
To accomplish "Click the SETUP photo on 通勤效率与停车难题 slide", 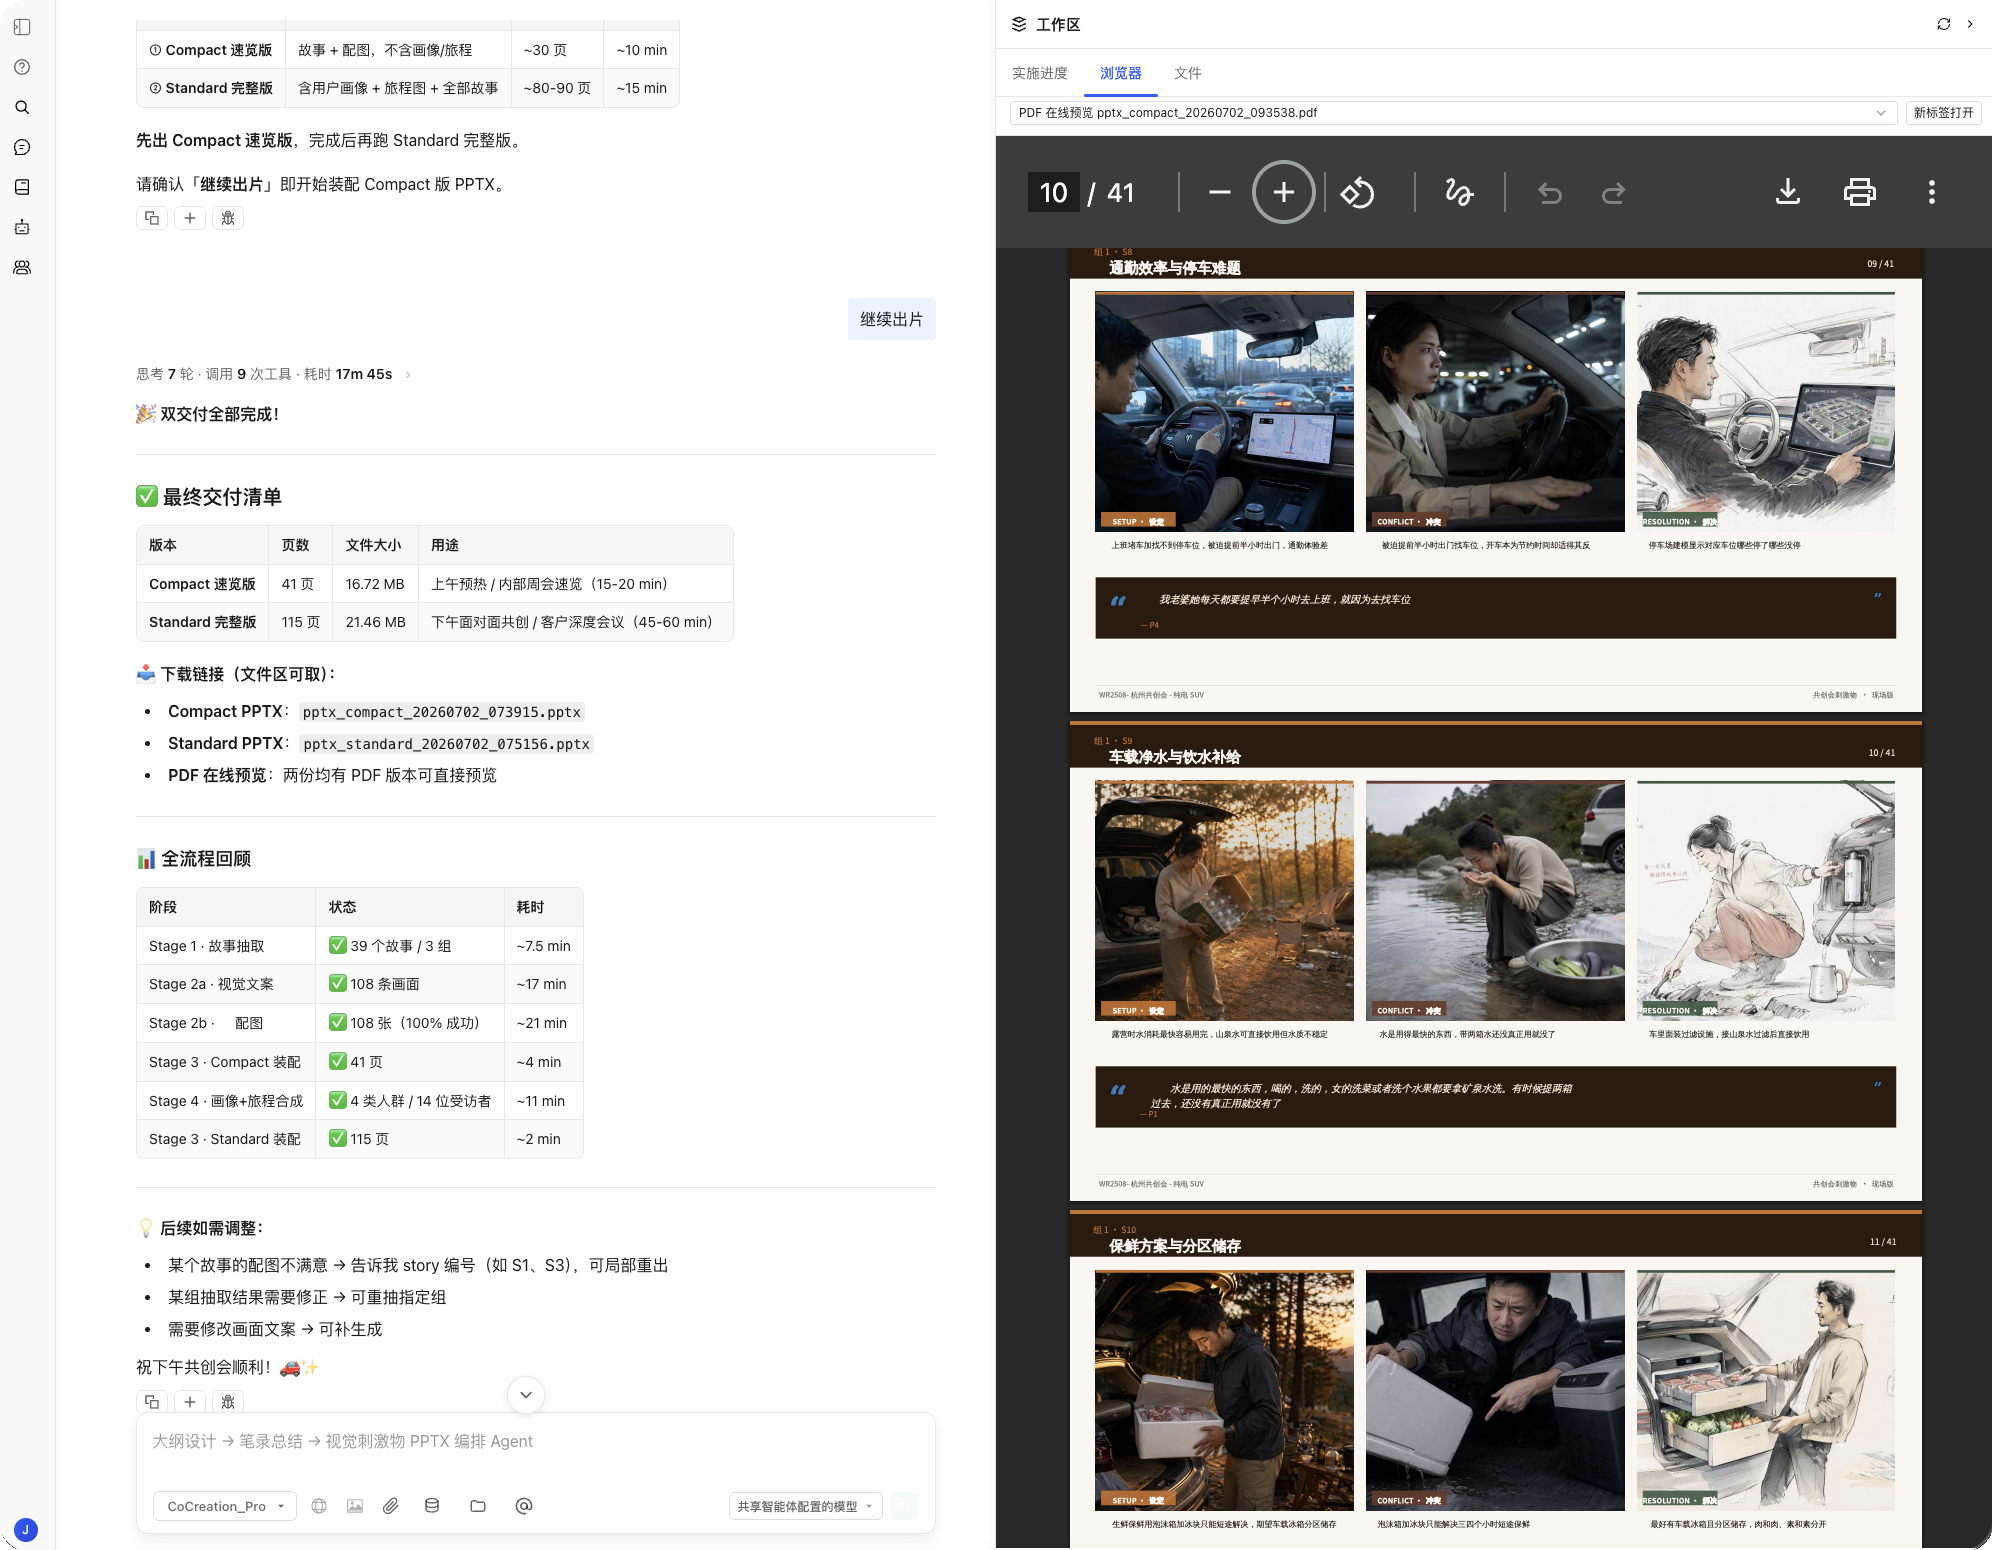I will pyautogui.click(x=1224, y=411).
